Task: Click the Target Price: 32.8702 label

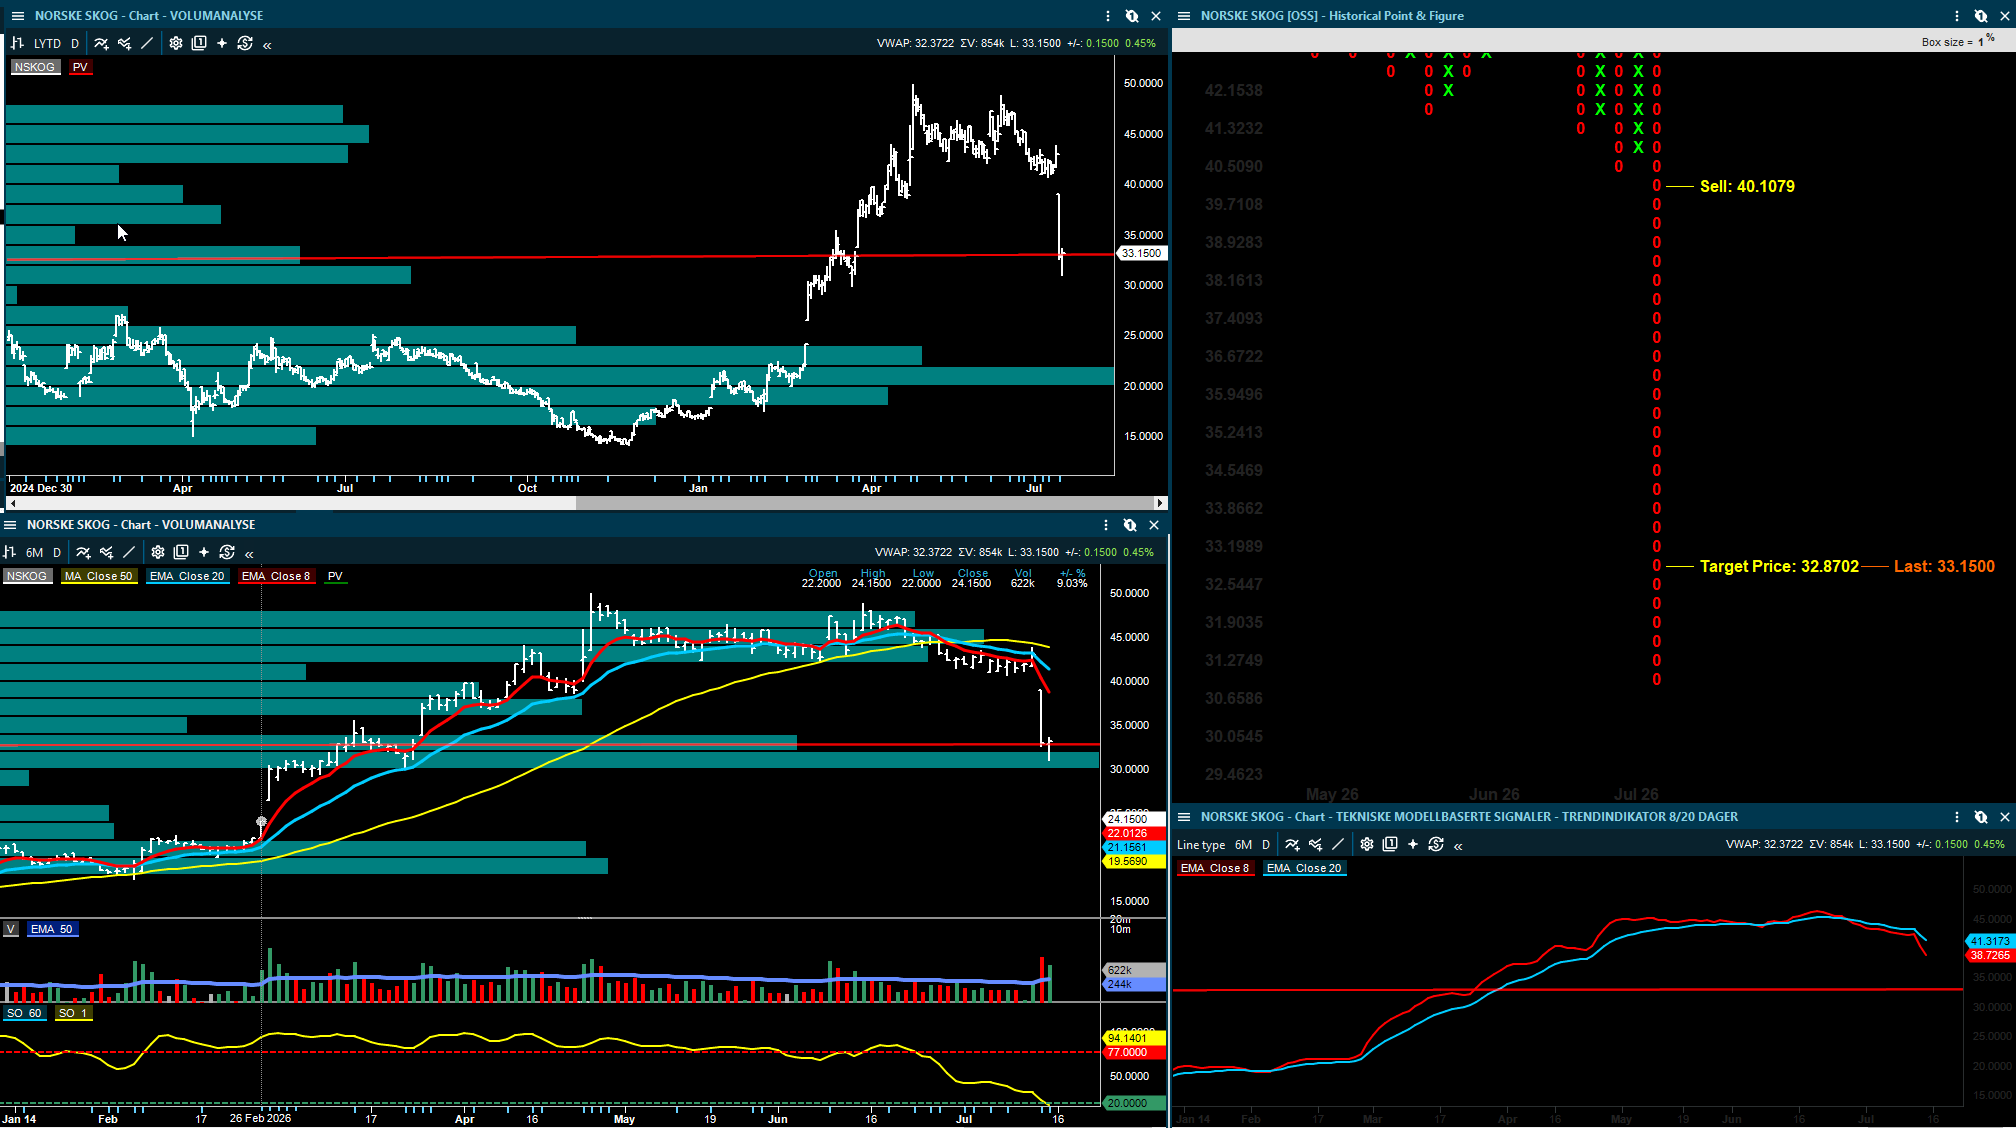Action: (1779, 566)
